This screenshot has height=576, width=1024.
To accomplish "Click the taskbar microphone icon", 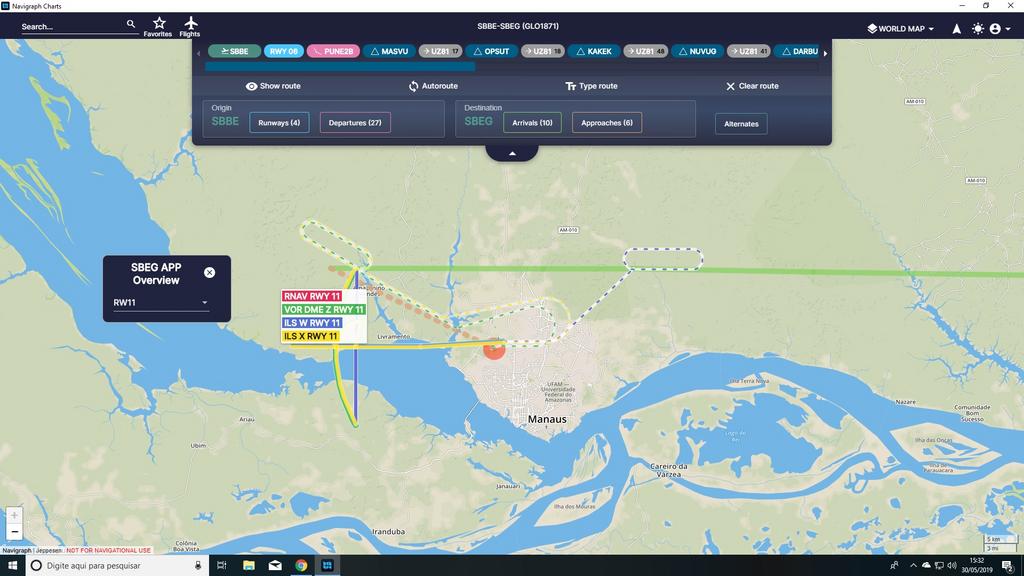I will tap(198, 566).
